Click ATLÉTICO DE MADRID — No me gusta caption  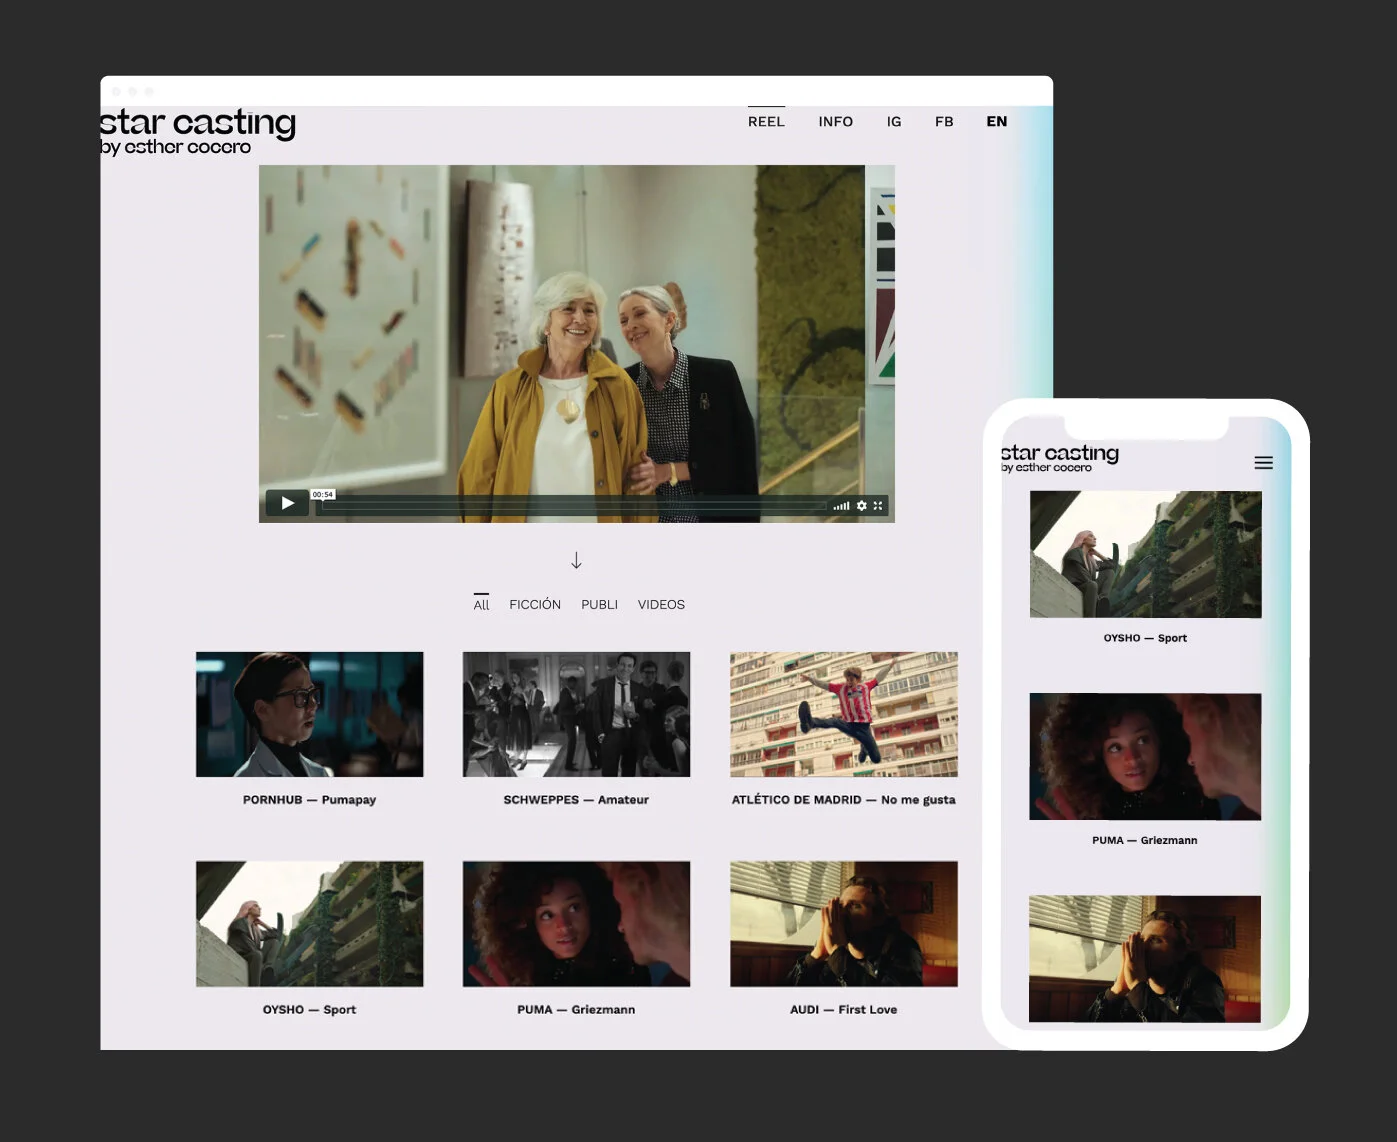pyautogui.click(x=843, y=800)
